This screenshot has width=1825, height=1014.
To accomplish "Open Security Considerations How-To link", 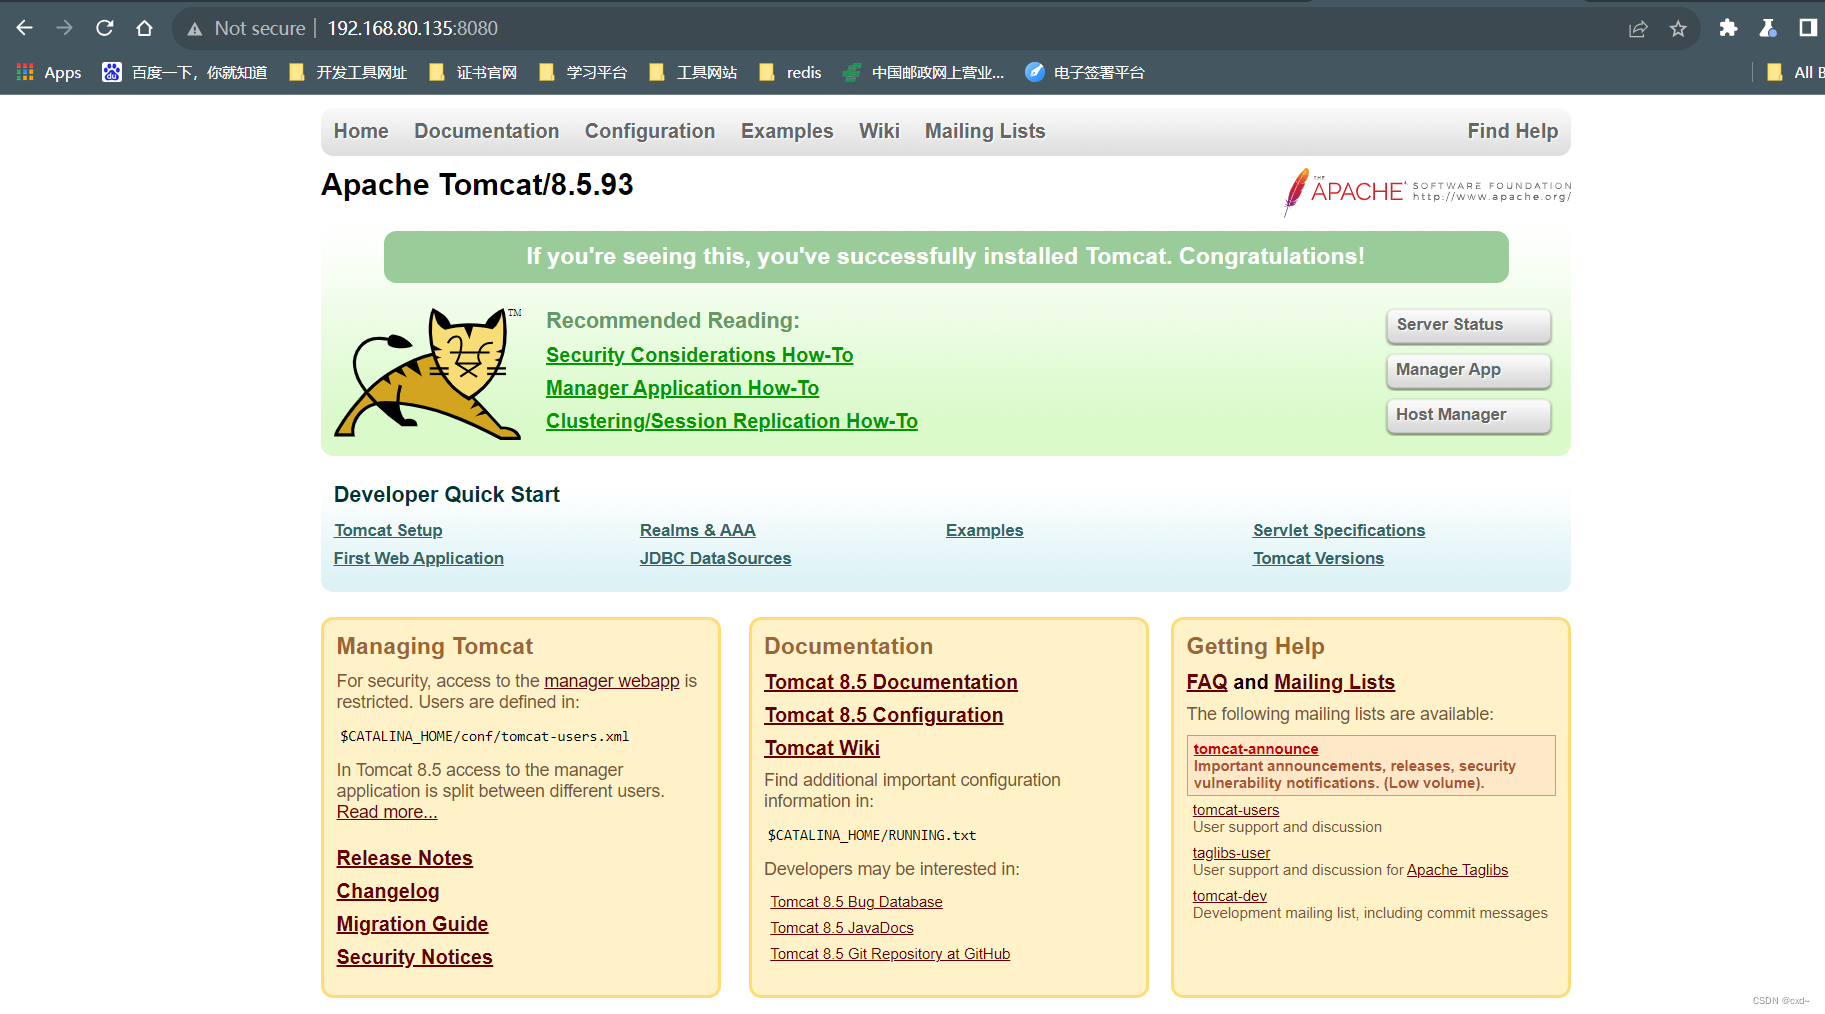I will click(x=699, y=355).
